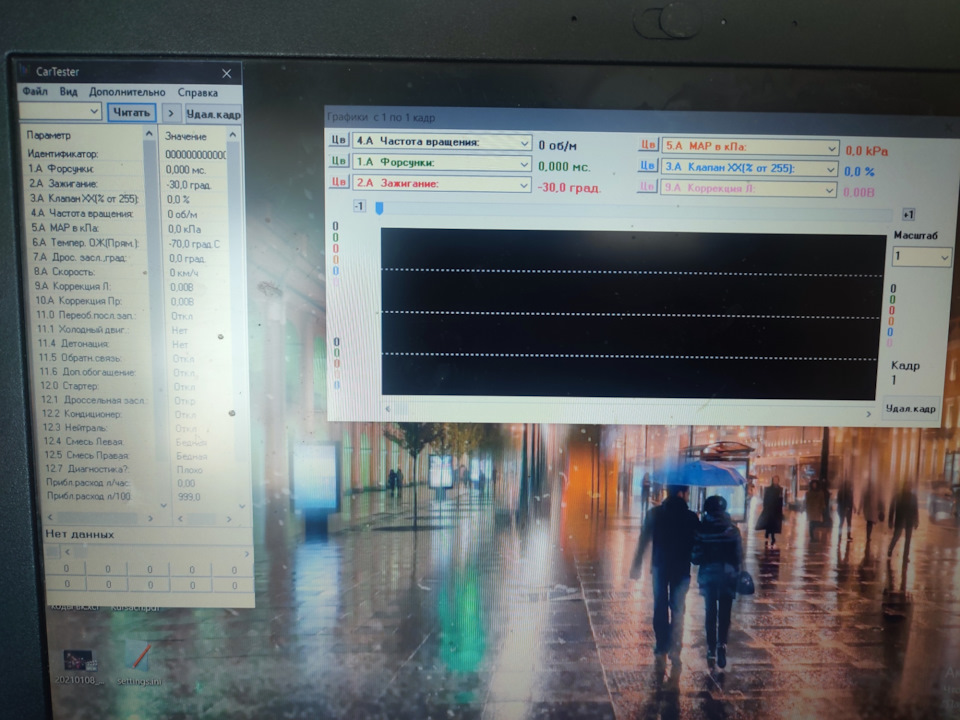Click Цв color button for MAP в кПа
960x720 pixels.
(x=648, y=144)
